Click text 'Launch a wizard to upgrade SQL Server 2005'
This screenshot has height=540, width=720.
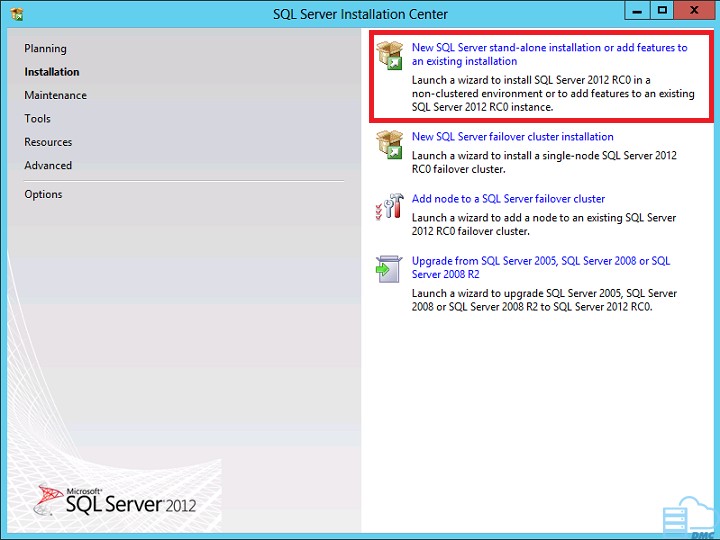(517, 293)
